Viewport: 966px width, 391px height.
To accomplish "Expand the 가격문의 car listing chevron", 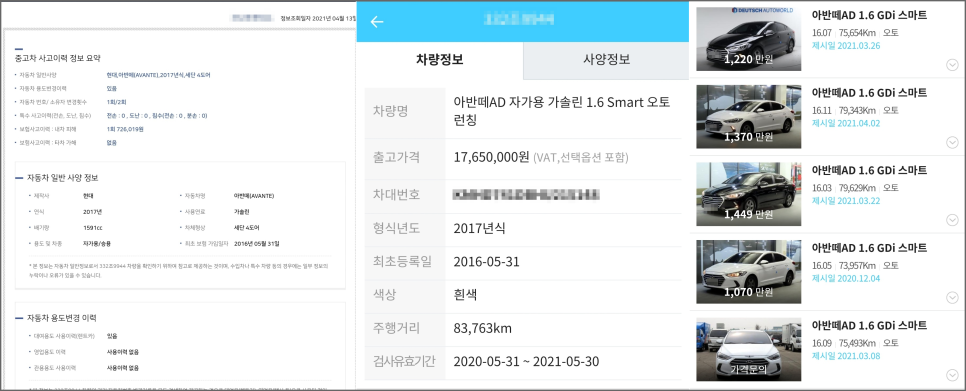I will tap(952, 374).
